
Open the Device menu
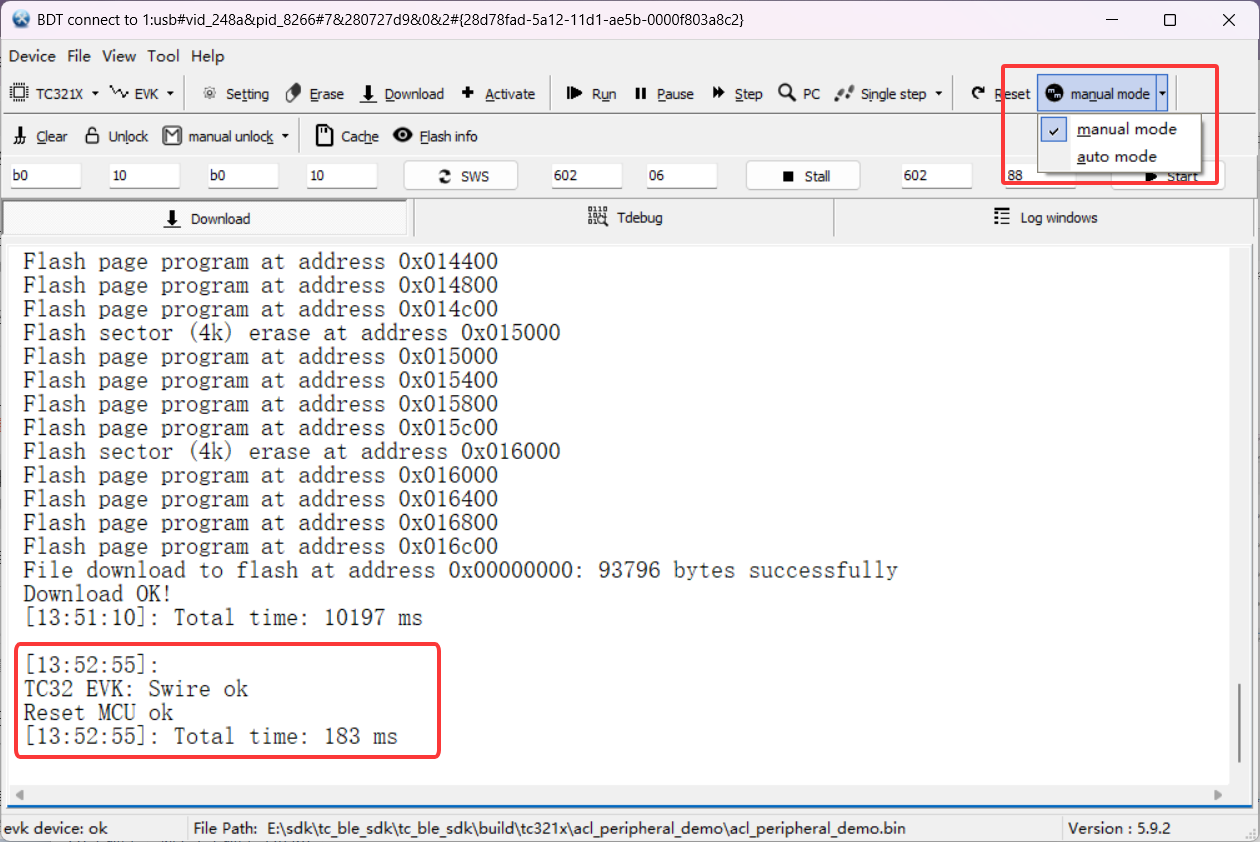(32, 56)
